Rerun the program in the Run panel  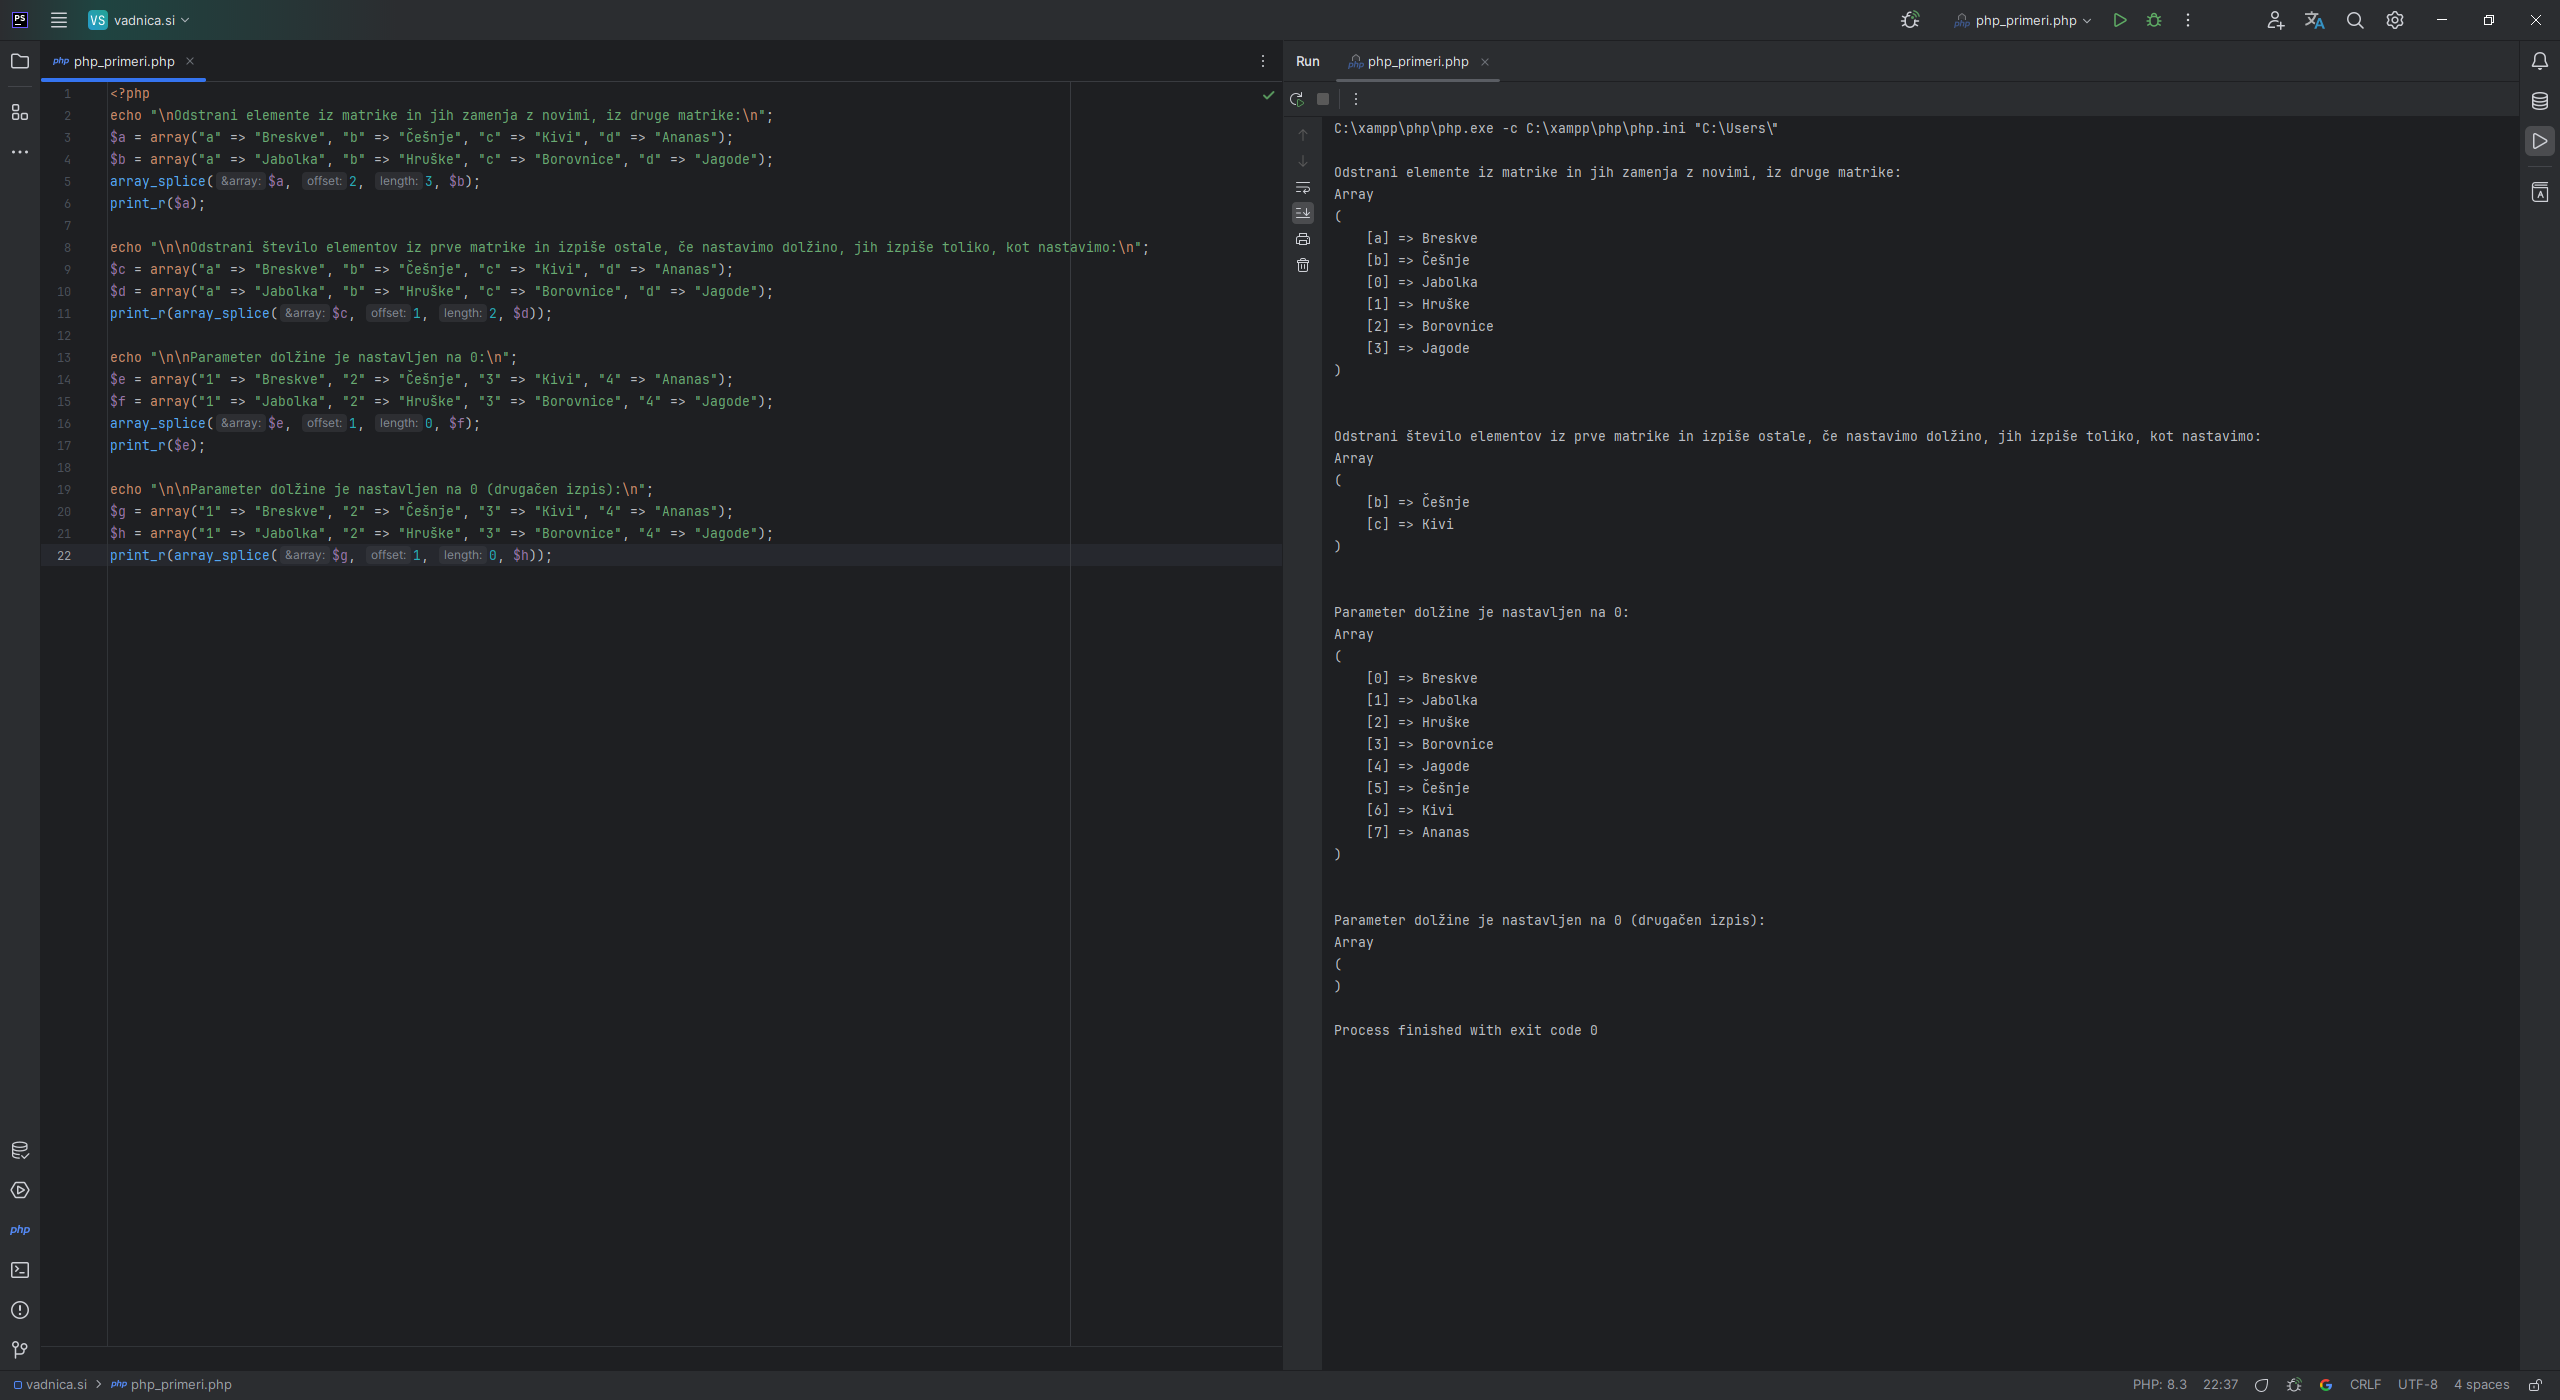(x=1296, y=99)
